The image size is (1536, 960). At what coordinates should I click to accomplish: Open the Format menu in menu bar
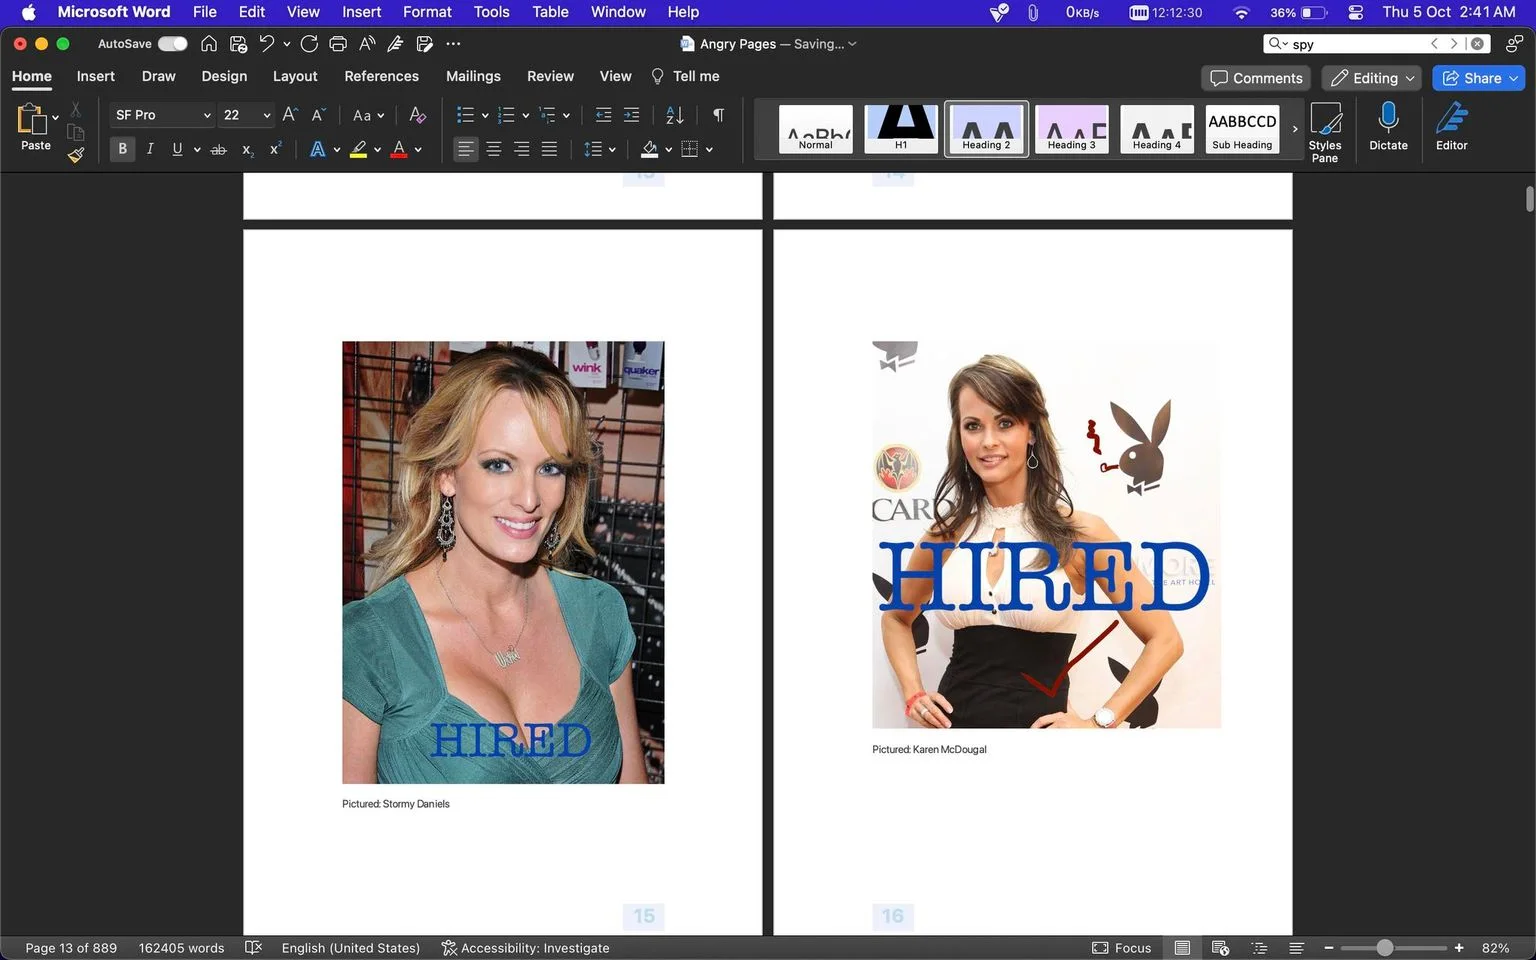pos(427,12)
